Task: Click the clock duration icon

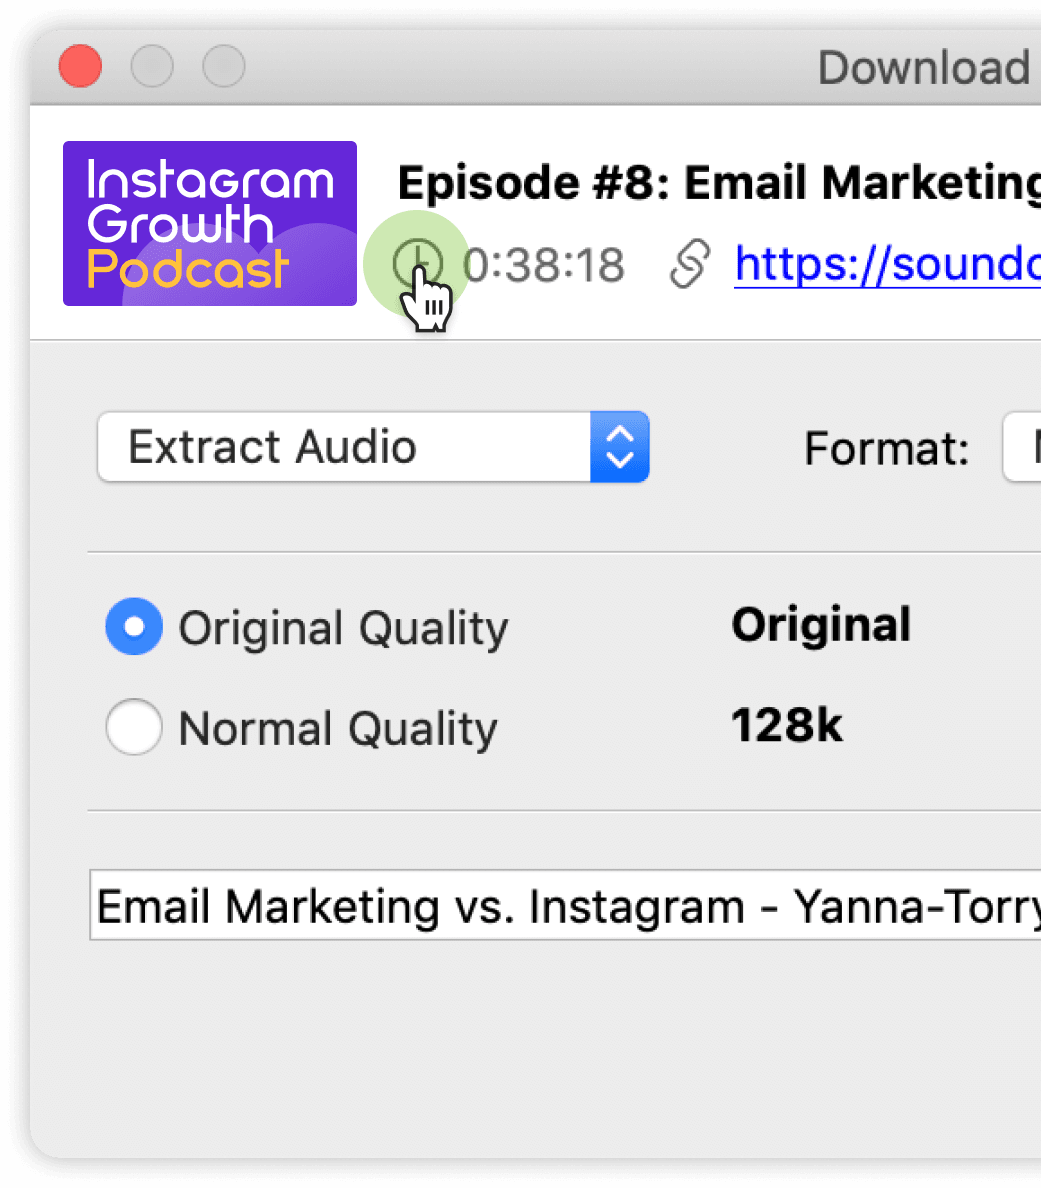Action: pos(417,263)
